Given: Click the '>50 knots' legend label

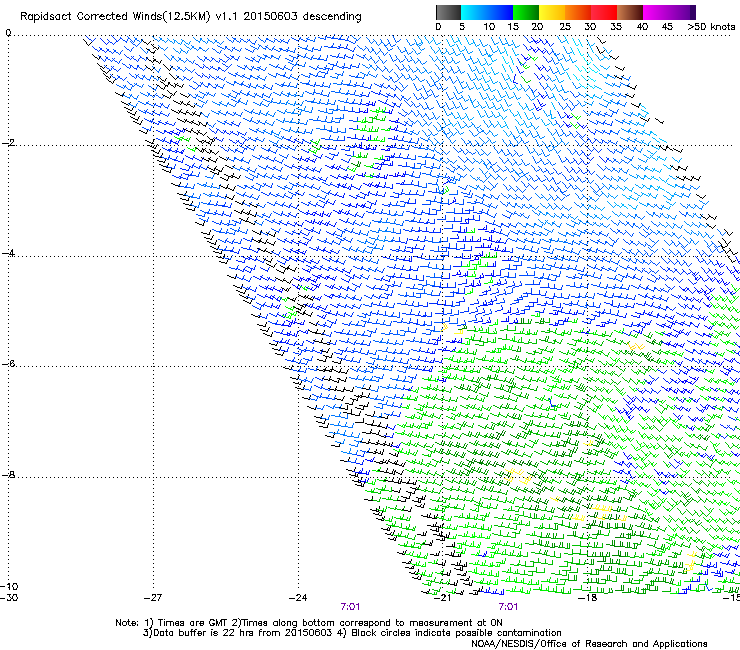Looking at the screenshot, I should pyautogui.click(x=711, y=27).
